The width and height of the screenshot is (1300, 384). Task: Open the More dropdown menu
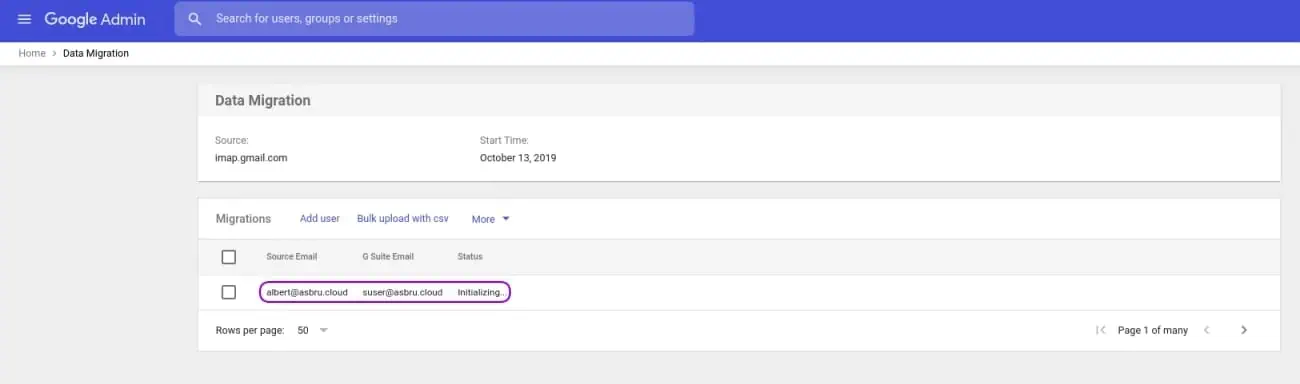tap(491, 219)
